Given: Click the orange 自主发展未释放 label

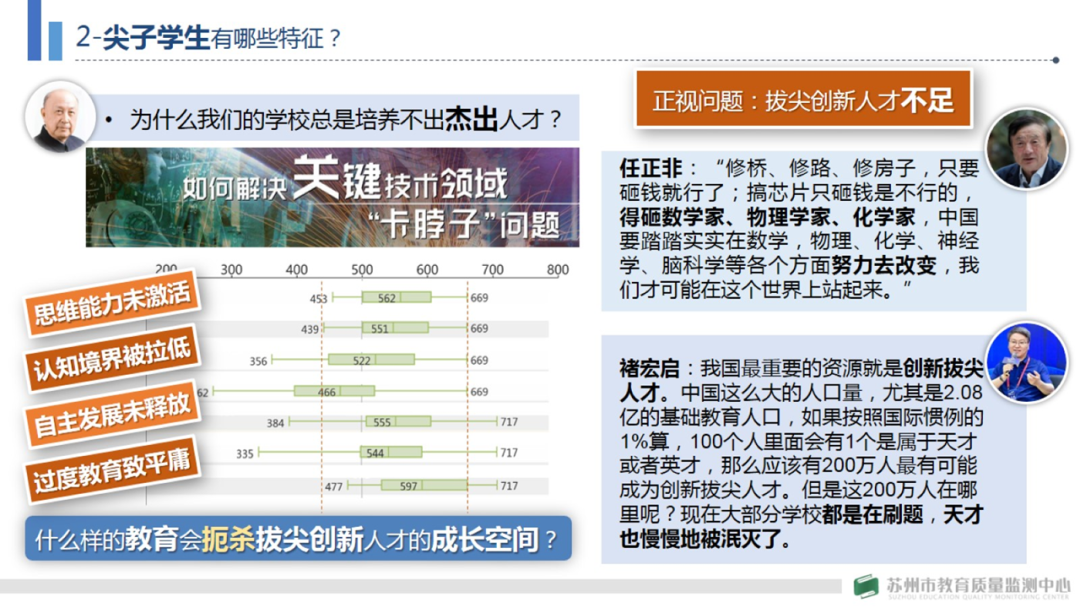Looking at the screenshot, I should click(x=112, y=415).
